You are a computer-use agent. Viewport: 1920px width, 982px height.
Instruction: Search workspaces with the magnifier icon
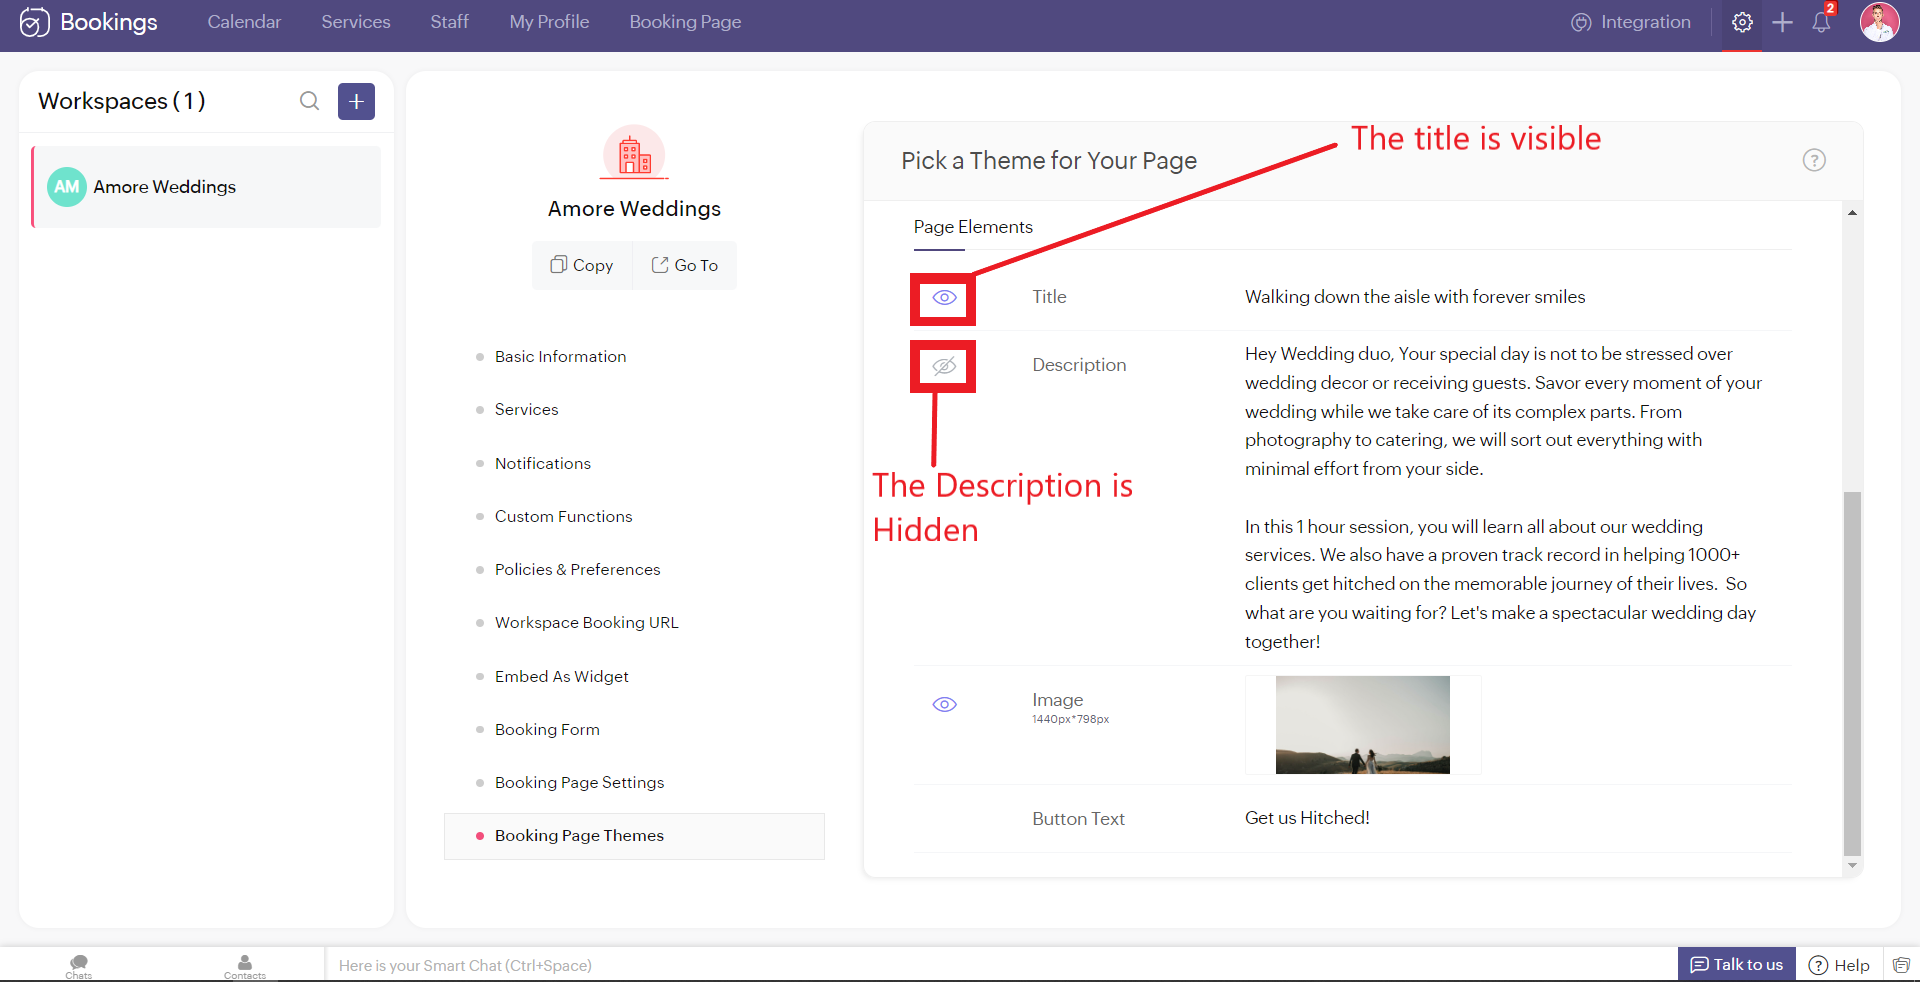(x=310, y=101)
